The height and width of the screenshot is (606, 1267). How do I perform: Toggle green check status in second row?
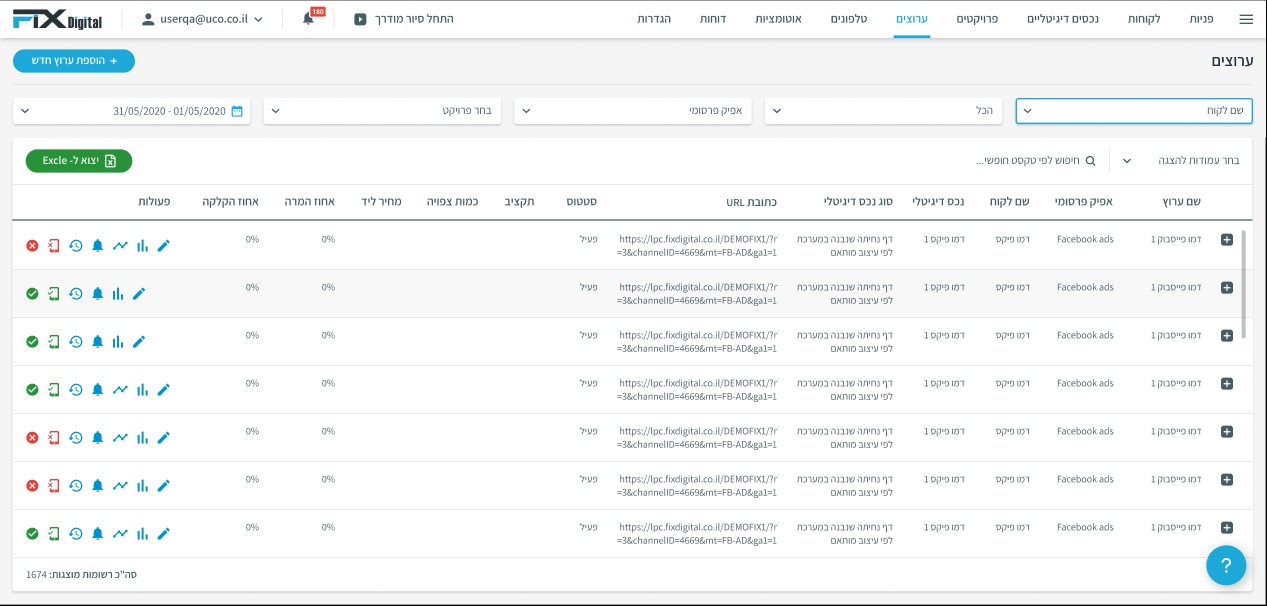tap(32, 293)
